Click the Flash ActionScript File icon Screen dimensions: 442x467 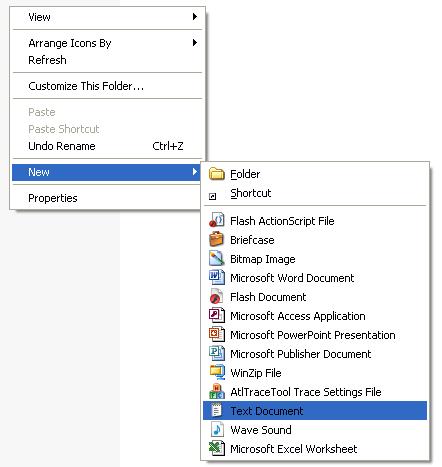pyautogui.click(x=217, y=220)
